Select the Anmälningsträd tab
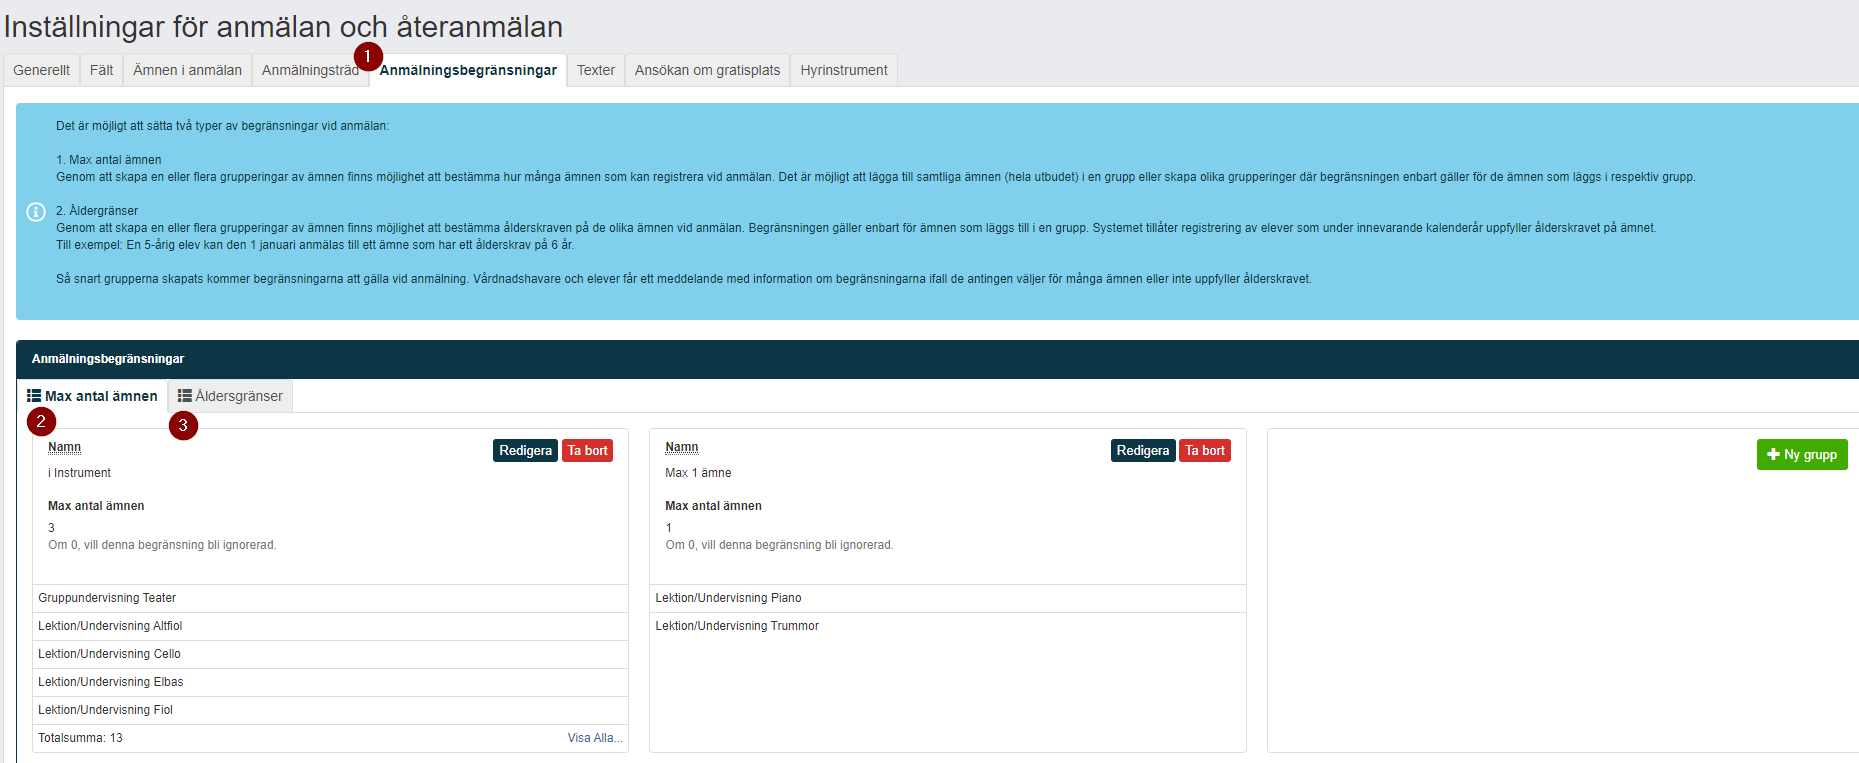Image resolution: width=1859 pixels, height=763 pixels. [x=310, y=70]
